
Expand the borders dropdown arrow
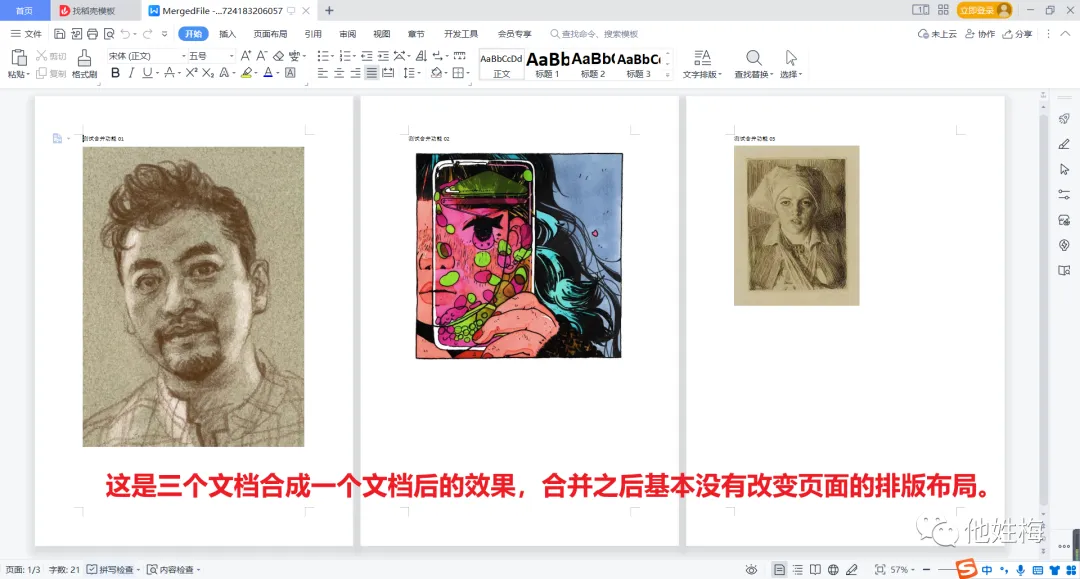point(468,74)
